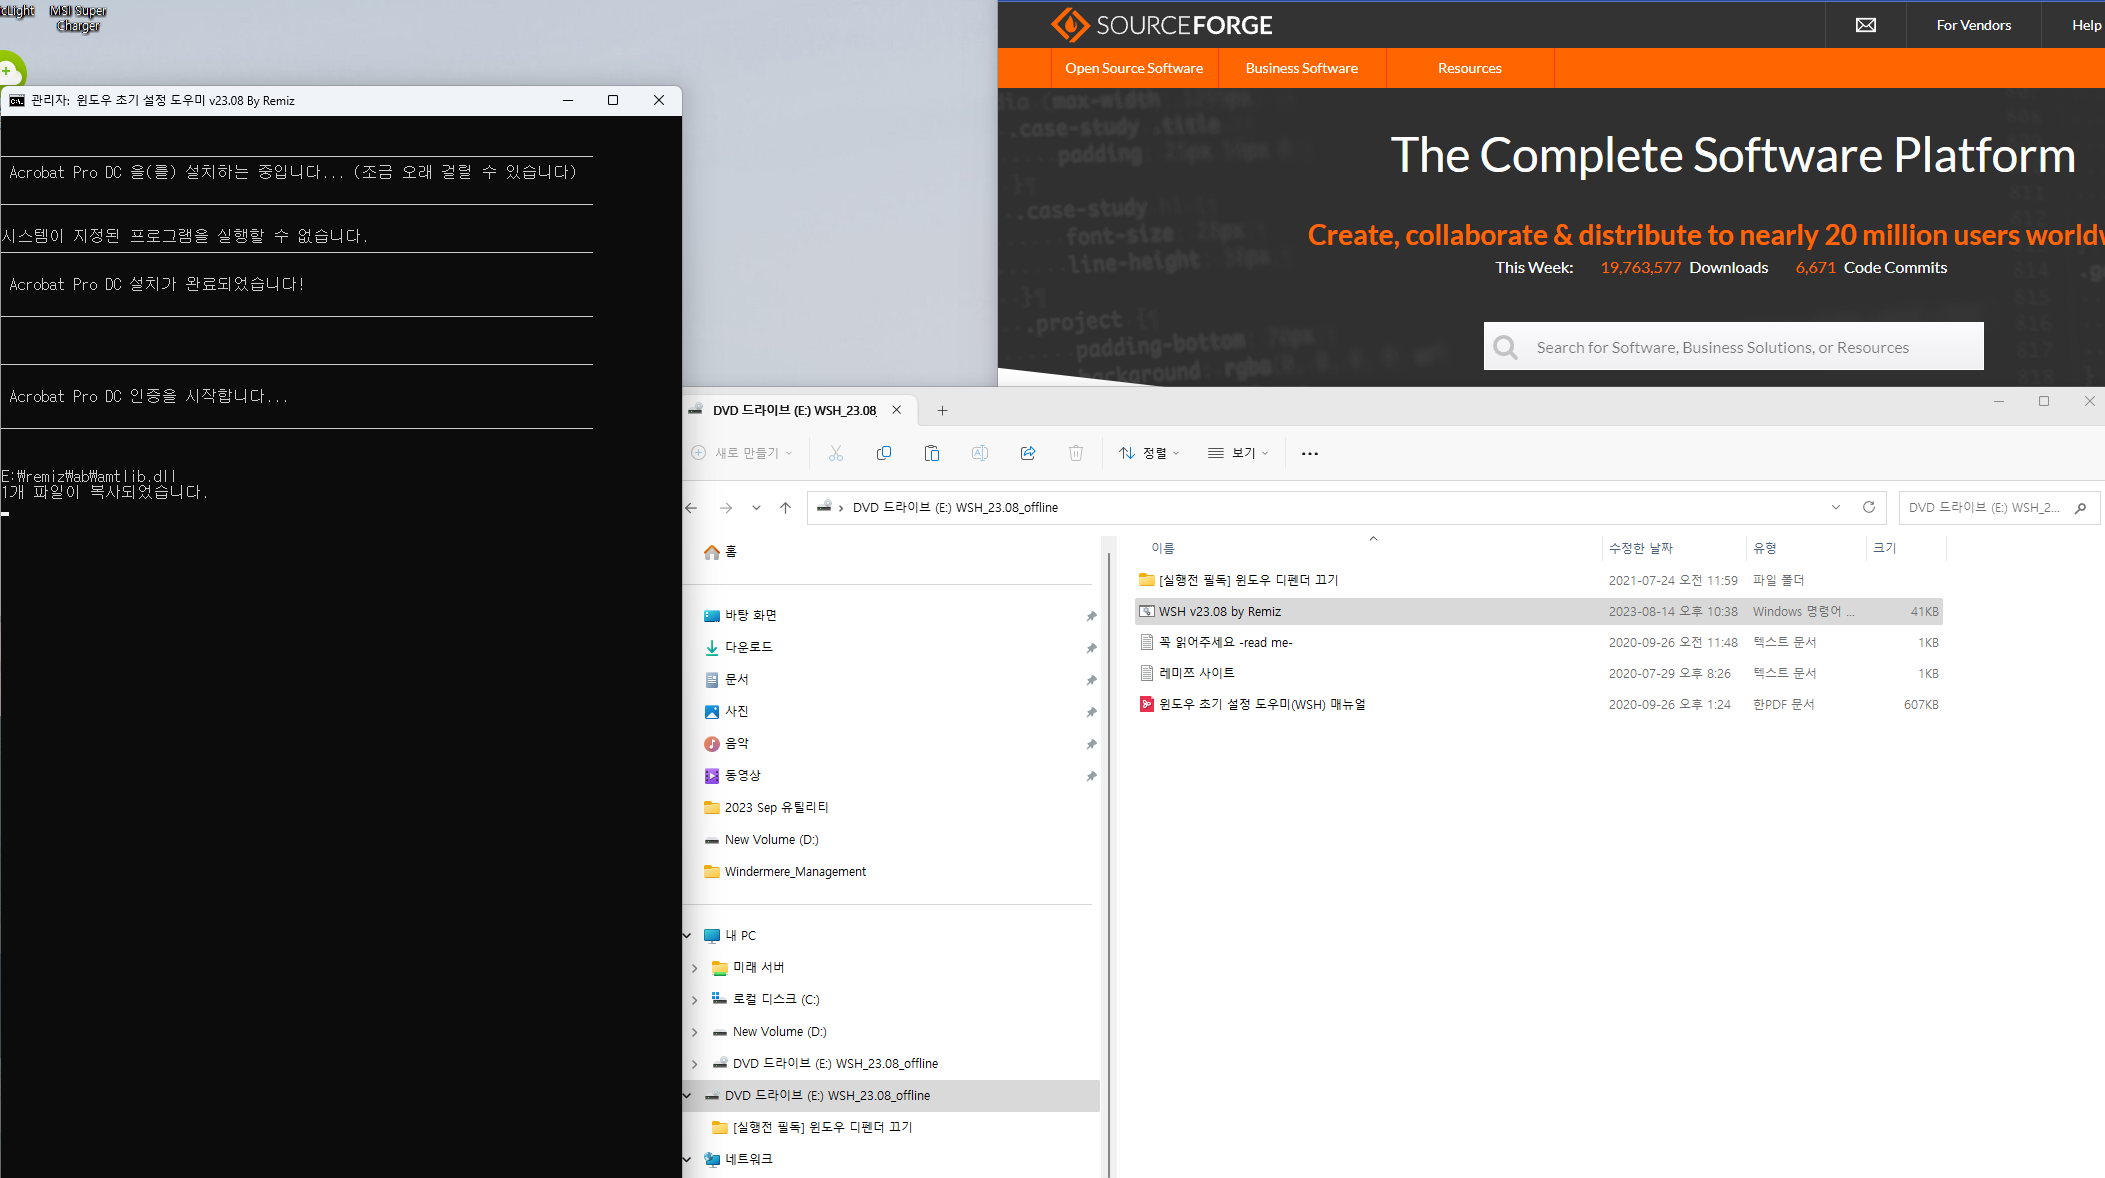2105x1178 pixels.
Task: Open recent locations dropdown beside forward arrow
Action: coord(756,508)
